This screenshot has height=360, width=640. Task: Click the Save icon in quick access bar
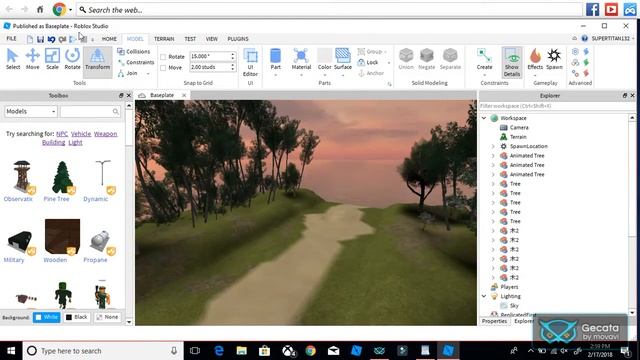point(40,39)
